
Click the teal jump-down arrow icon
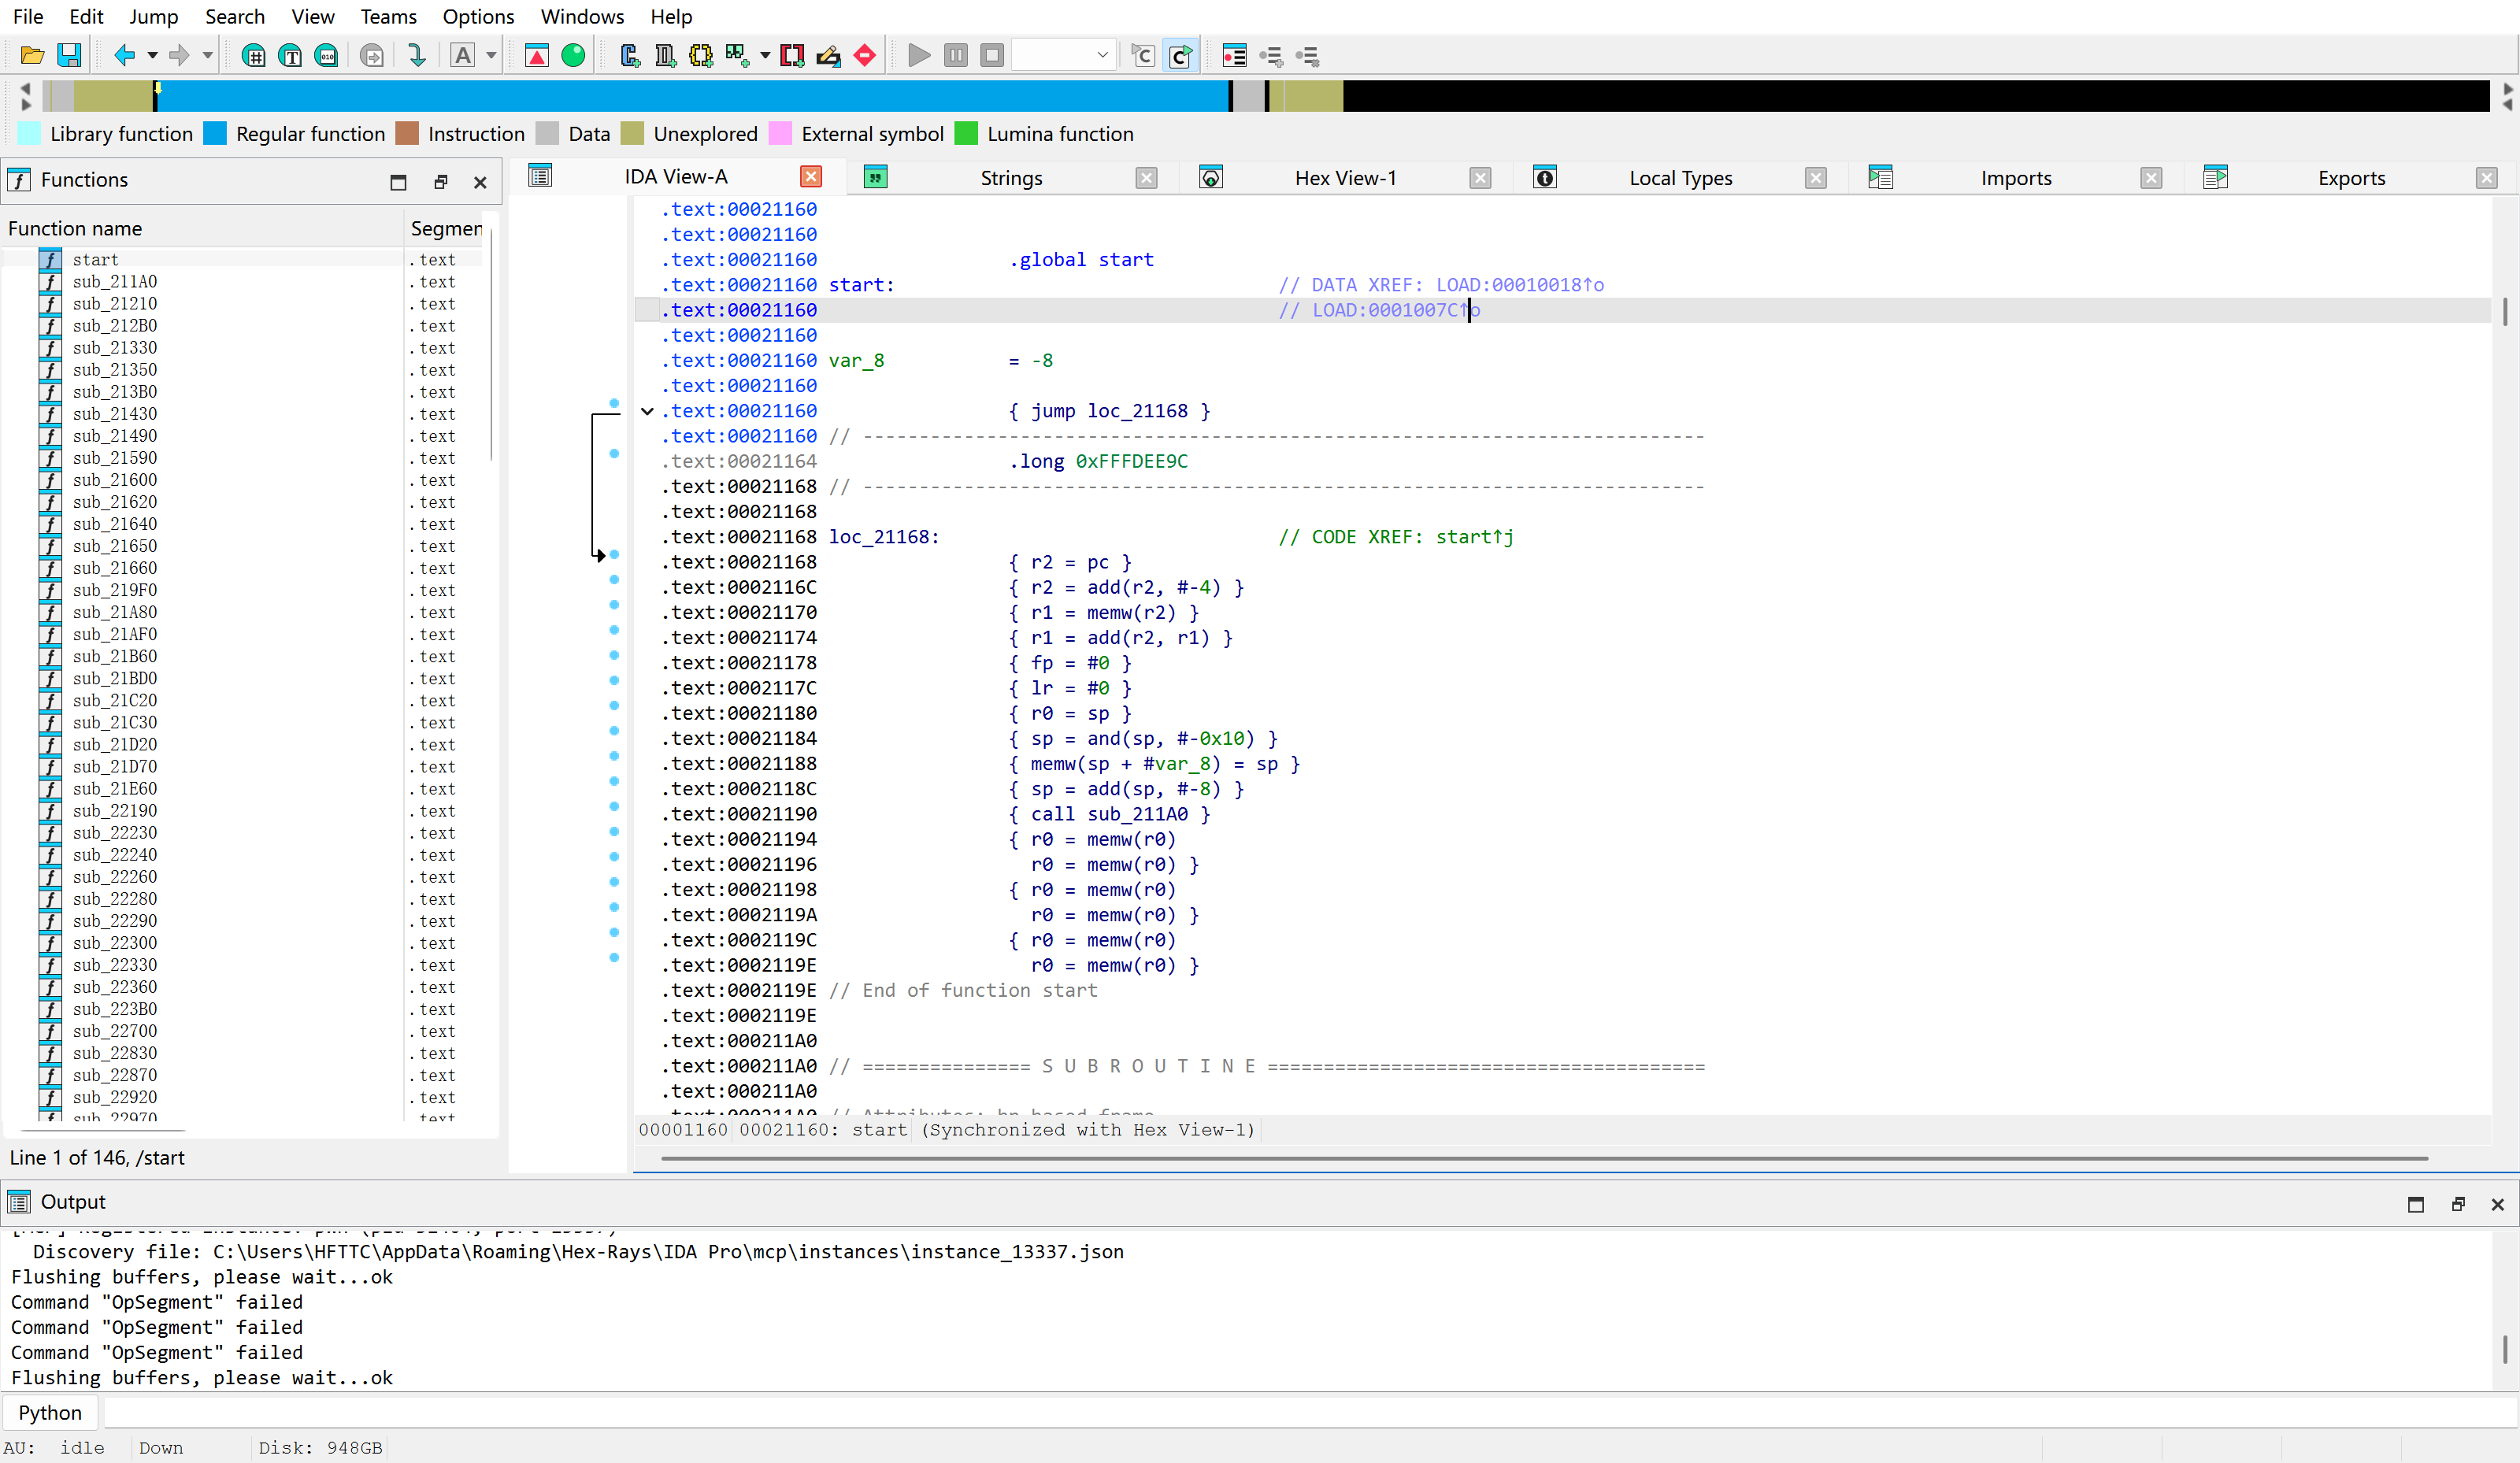tap(417, 55)
